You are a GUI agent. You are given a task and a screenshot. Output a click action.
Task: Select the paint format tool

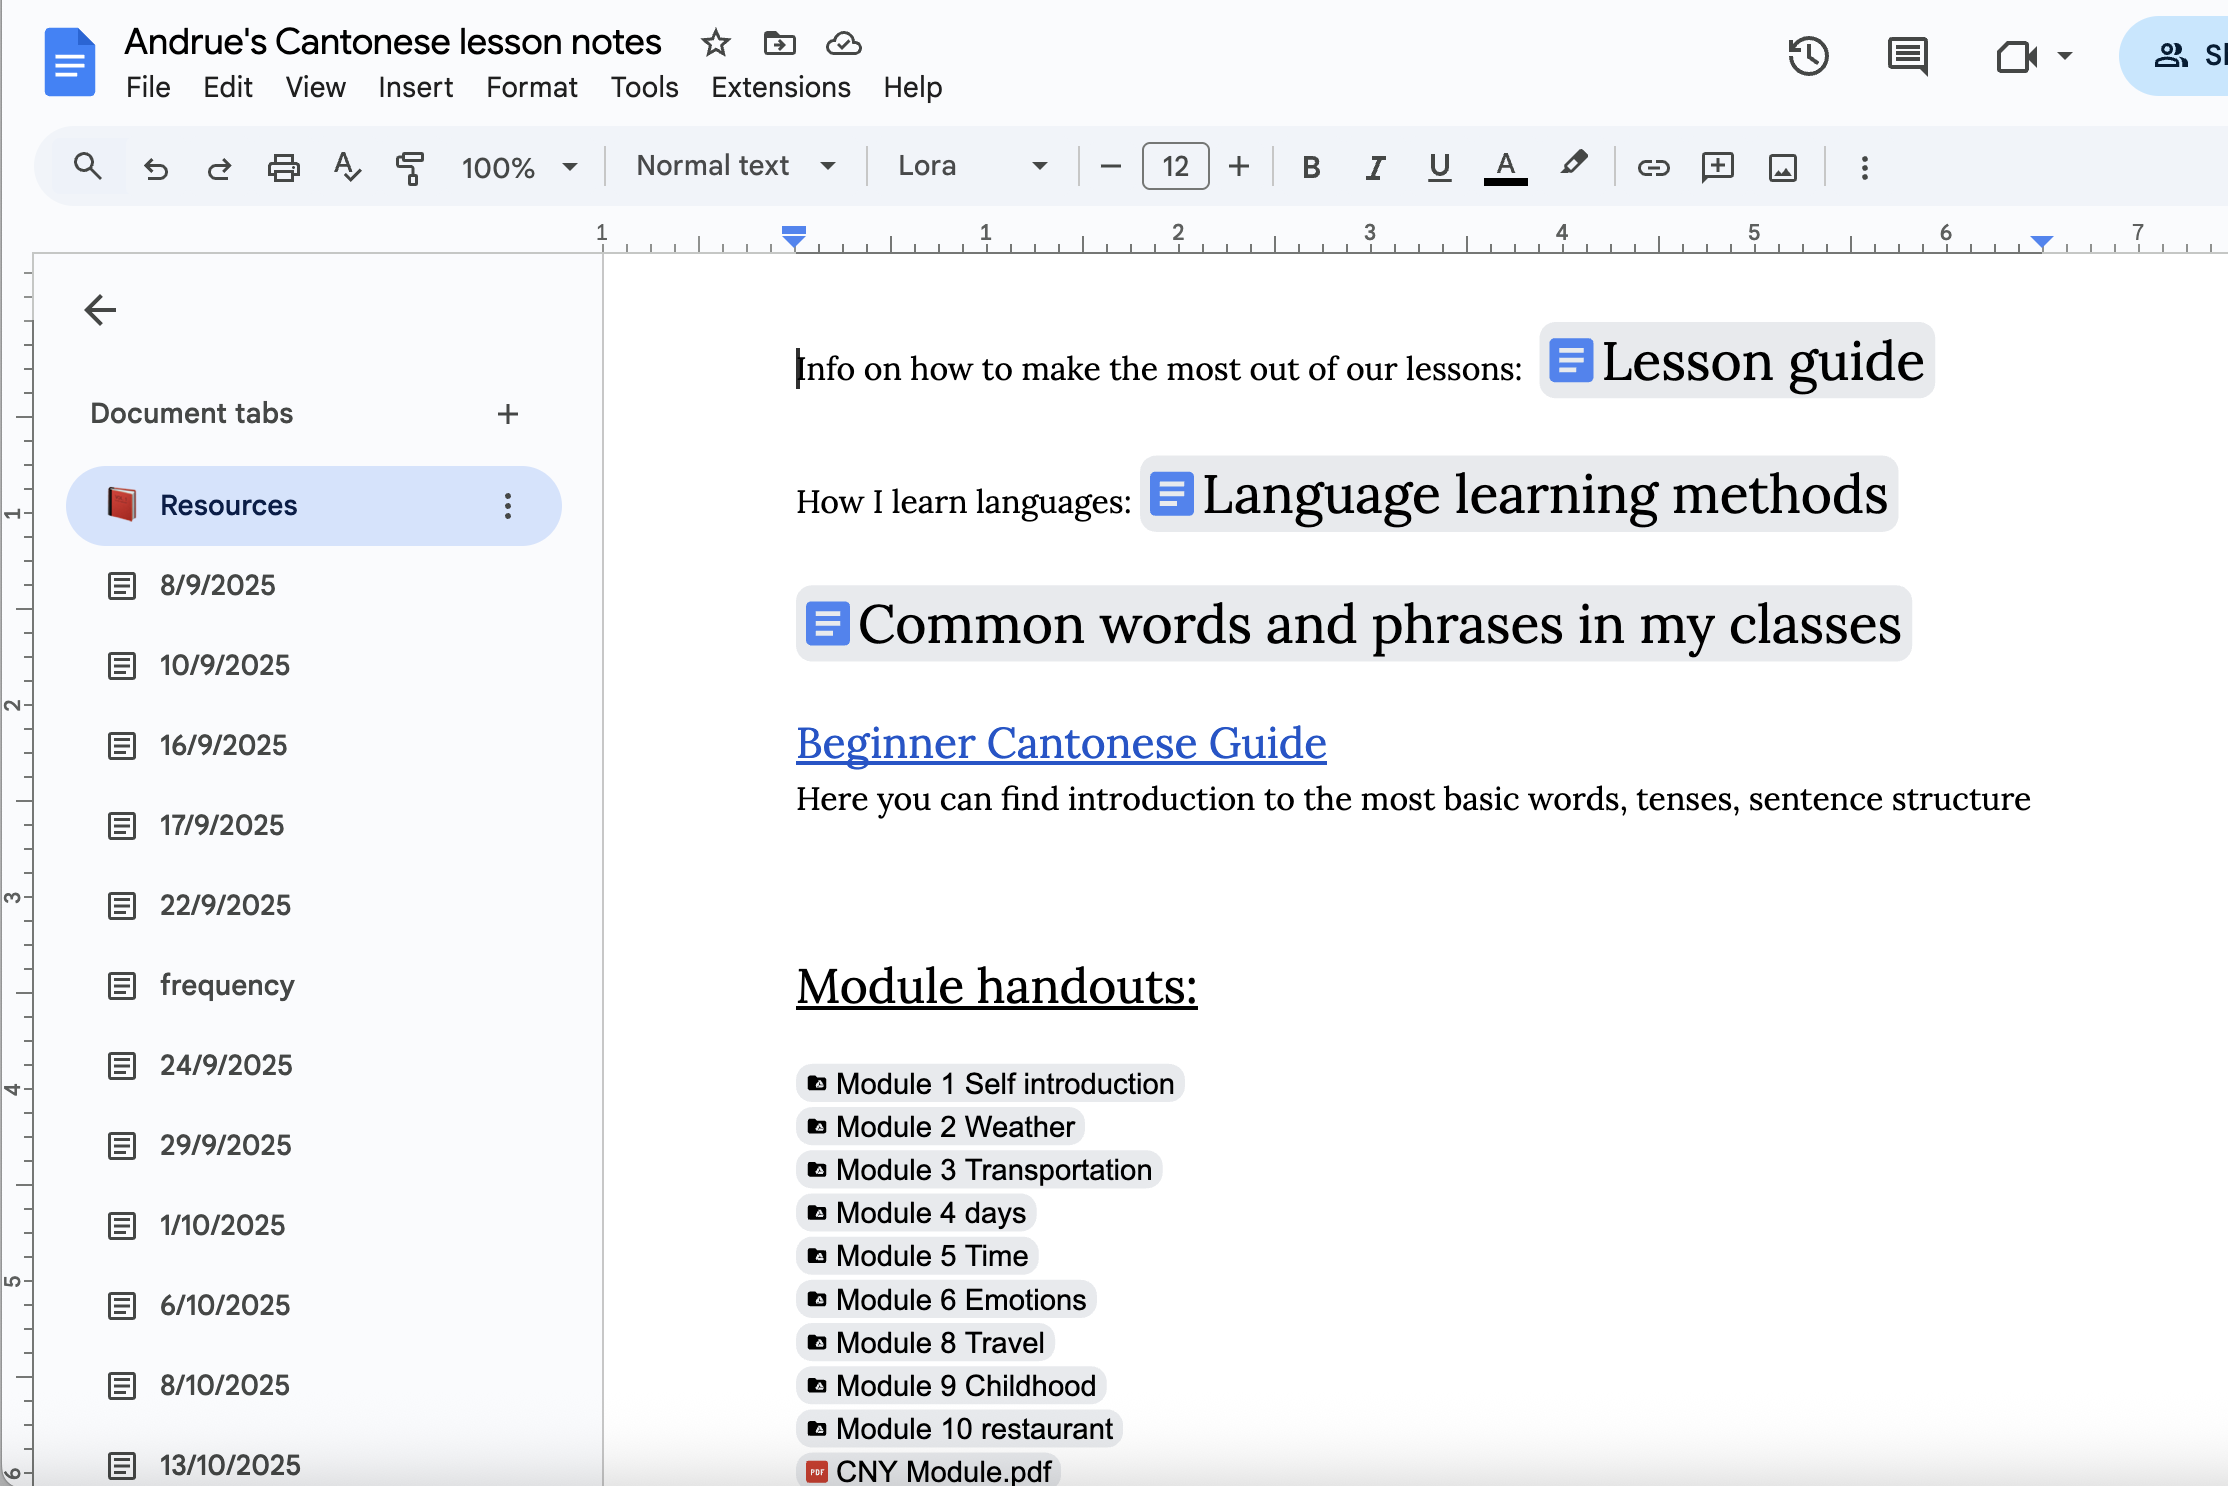pos(410,167)
